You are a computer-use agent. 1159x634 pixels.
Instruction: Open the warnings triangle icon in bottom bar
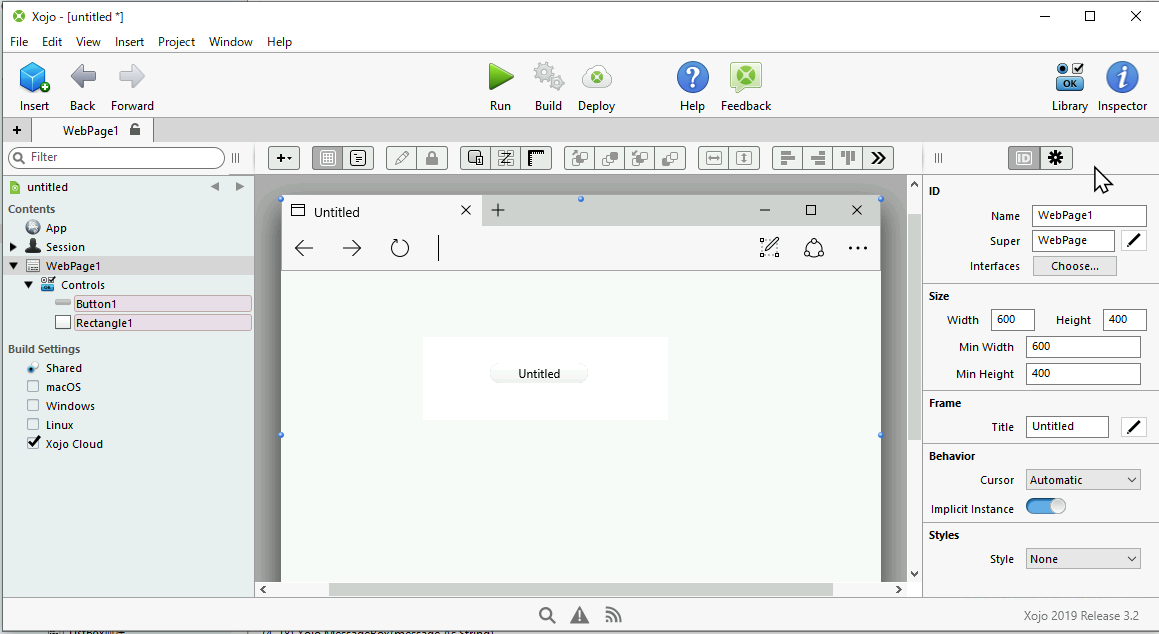point(580,615)
